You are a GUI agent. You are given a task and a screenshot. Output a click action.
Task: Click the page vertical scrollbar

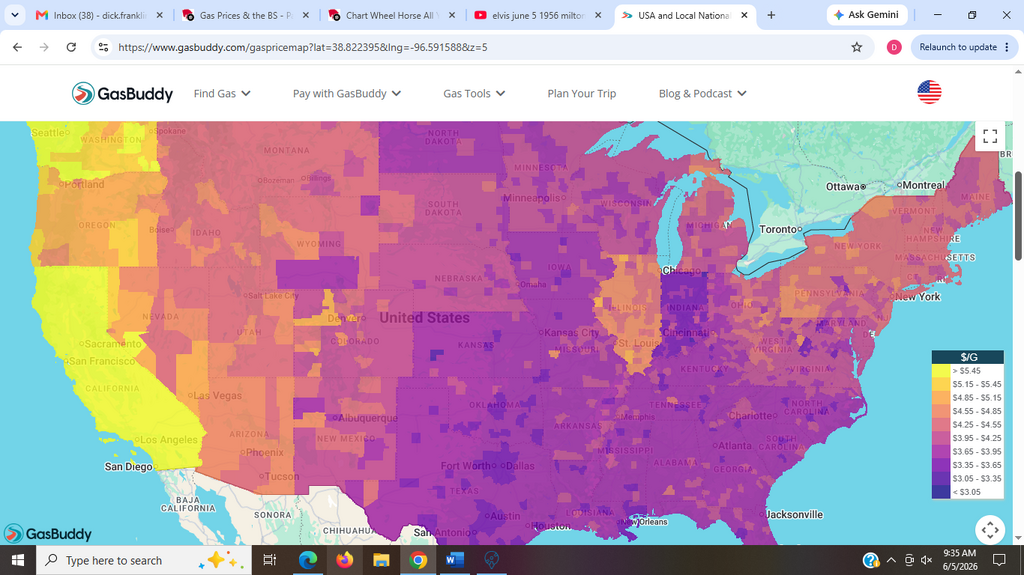point(1018,216)
